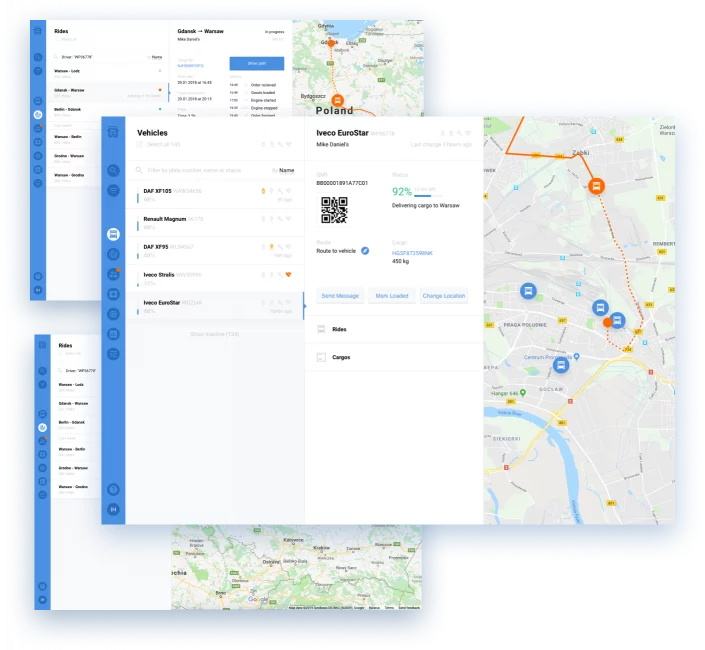Click the 92% delivery progress bar

pyautogui.click(x=428, y=196)
